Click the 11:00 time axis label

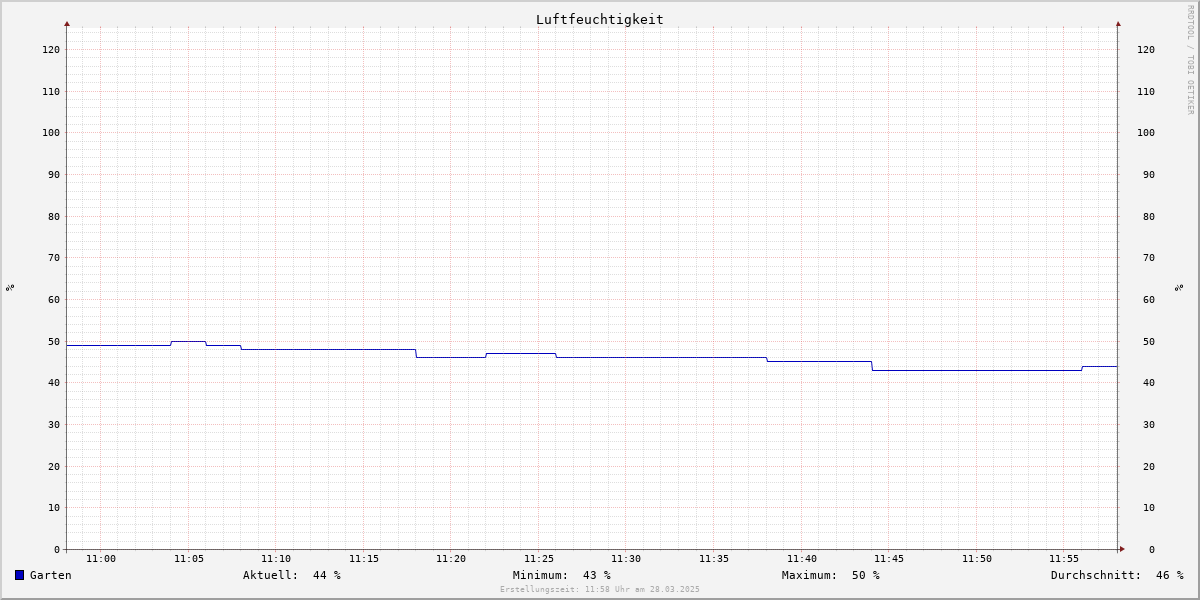(x=101, y=559)
